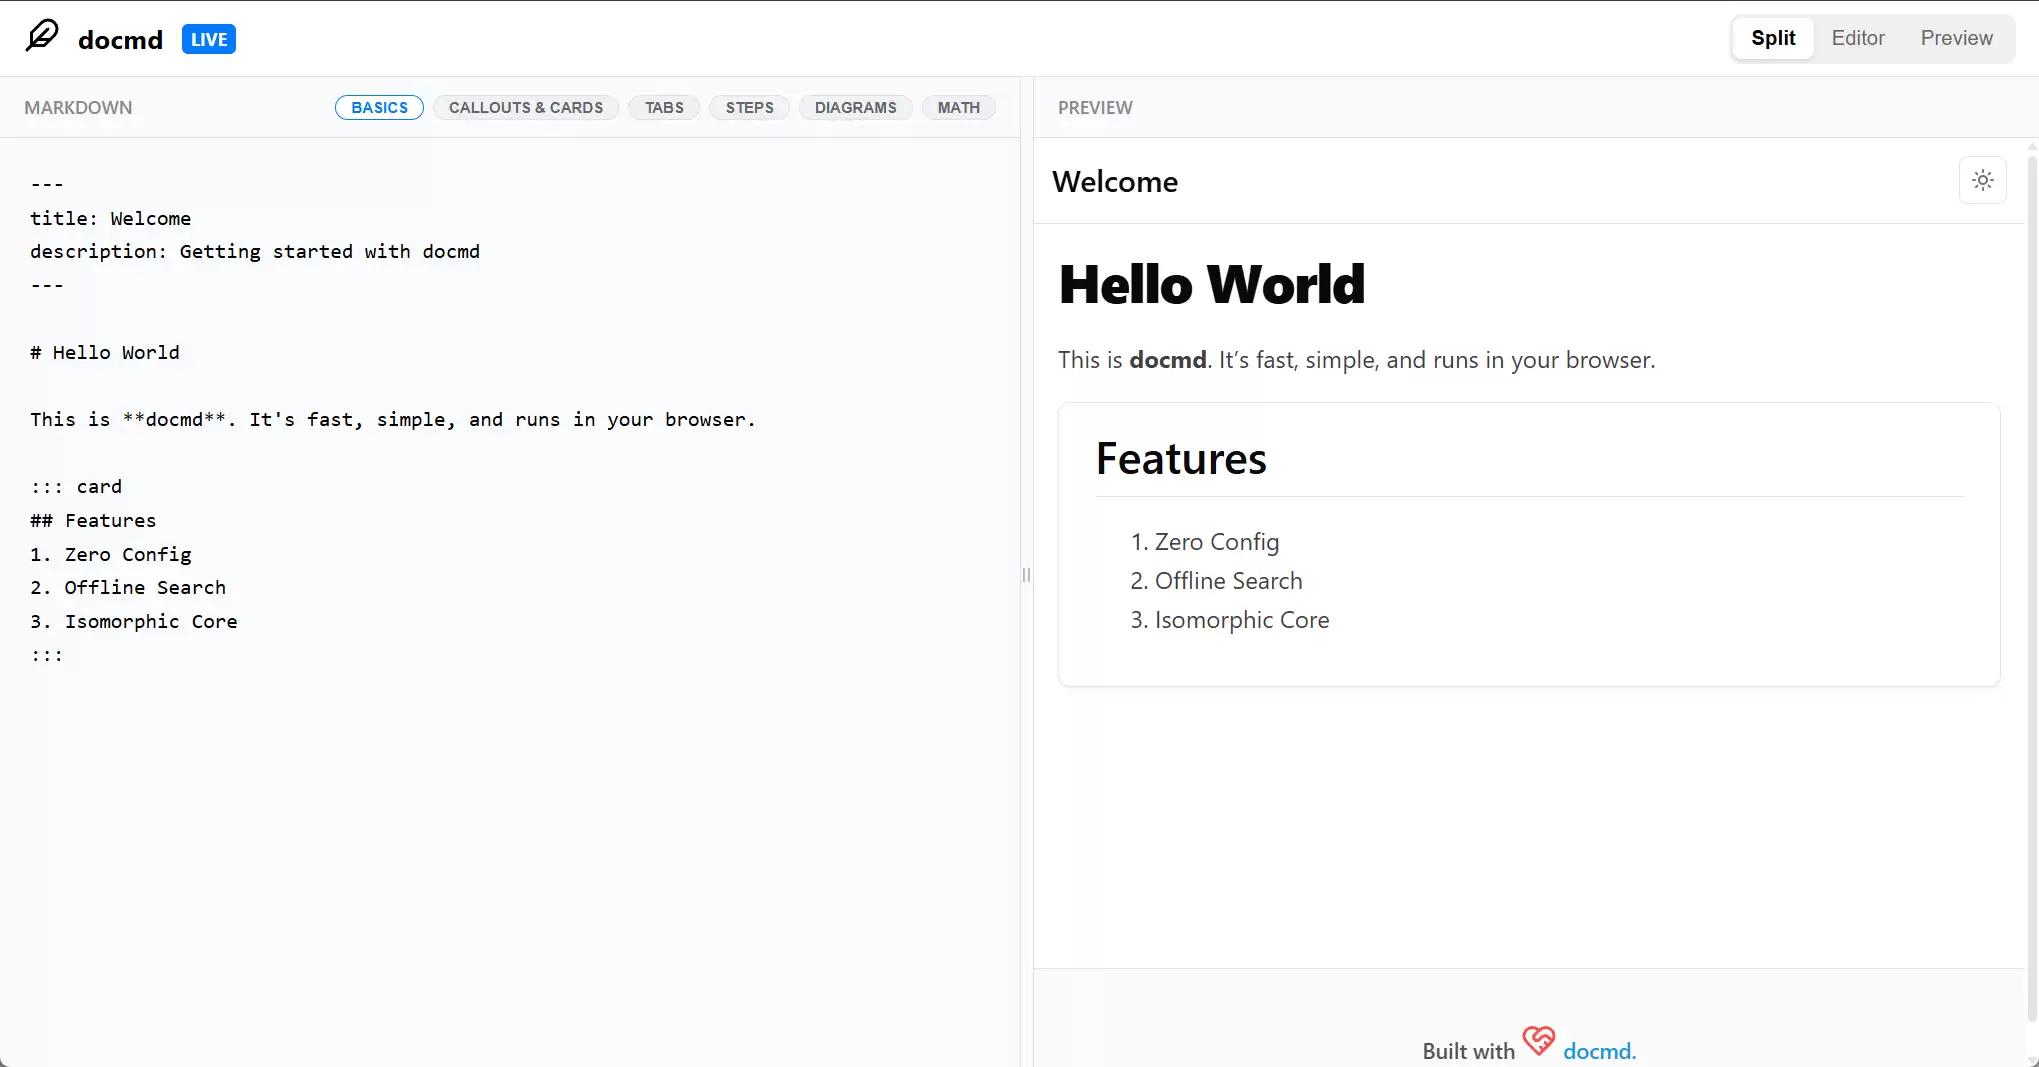Load the STEPS example template
The width and height of the screenshot is (2039, 1067).
[x=749, y=107]
